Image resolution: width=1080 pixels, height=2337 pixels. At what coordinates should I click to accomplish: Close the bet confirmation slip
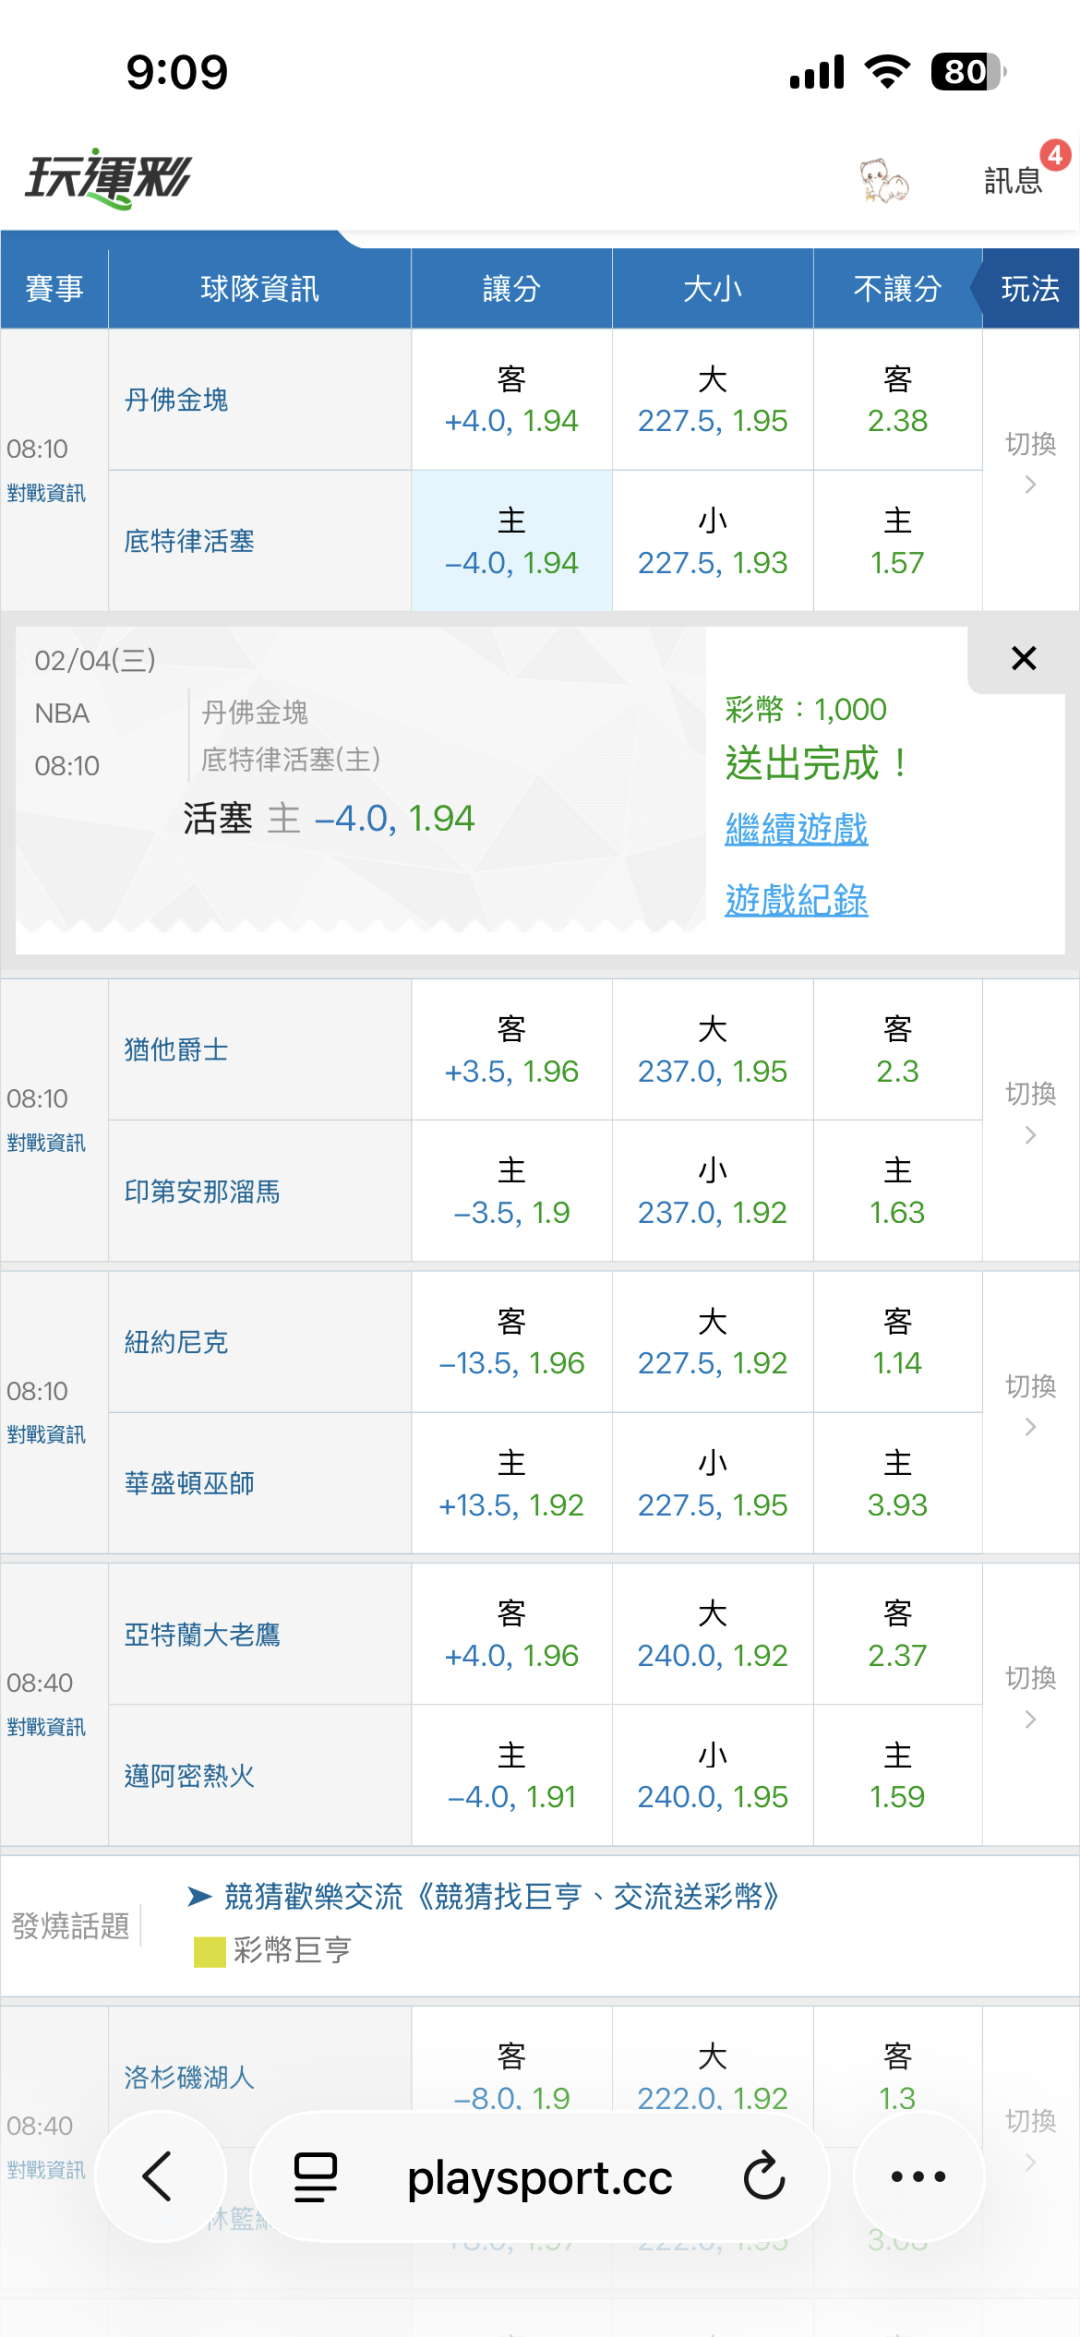1023,658
